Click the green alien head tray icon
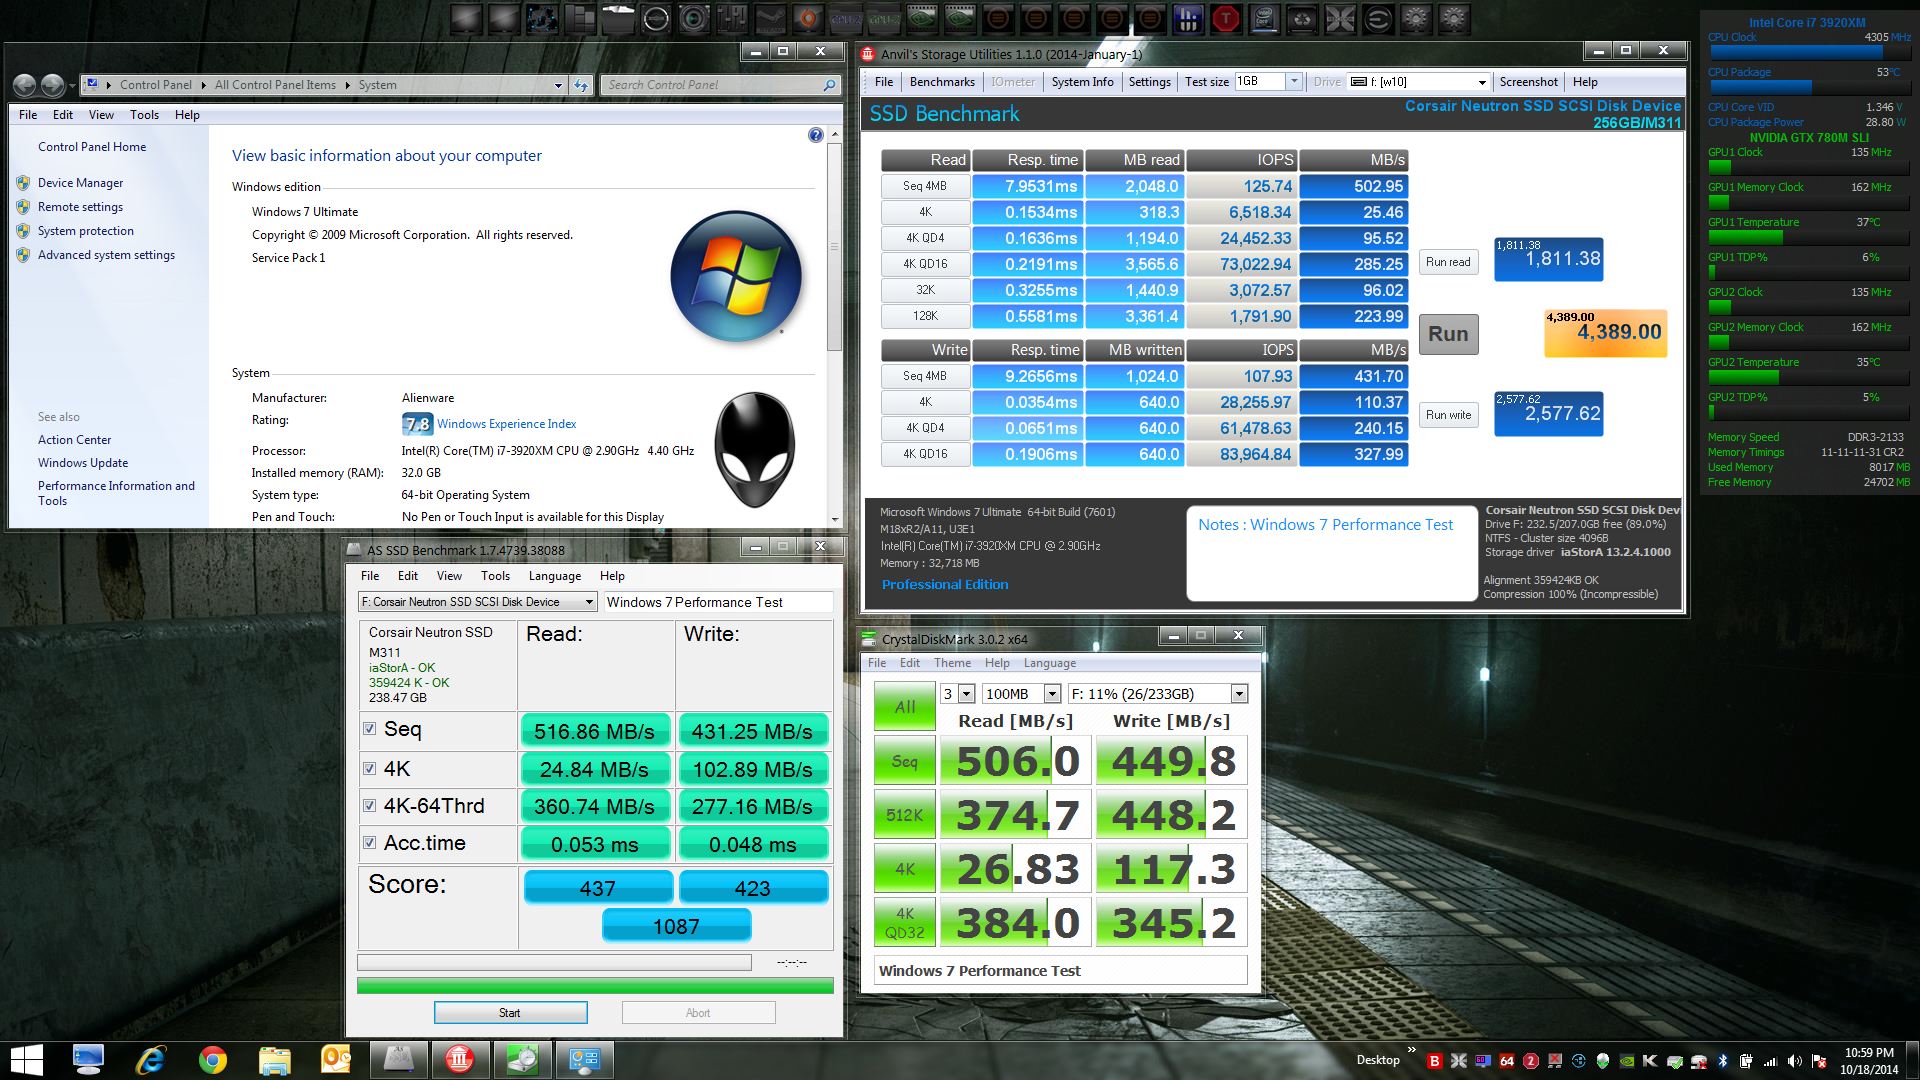The image size is (1920, 1080). 1603,1061
